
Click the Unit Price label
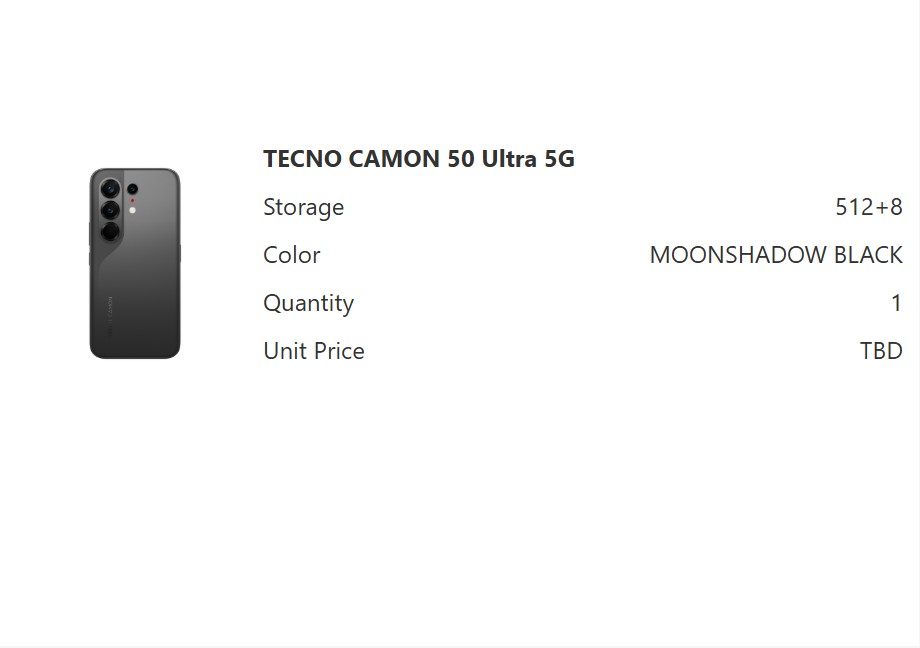tap(313, 351)
